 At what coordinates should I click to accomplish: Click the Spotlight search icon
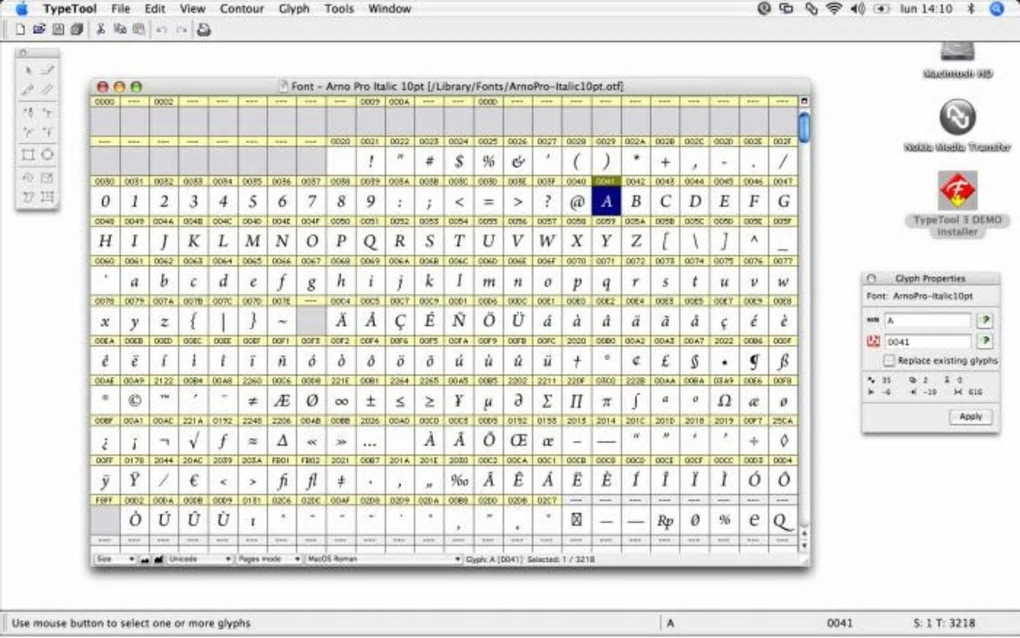(997, 8)
